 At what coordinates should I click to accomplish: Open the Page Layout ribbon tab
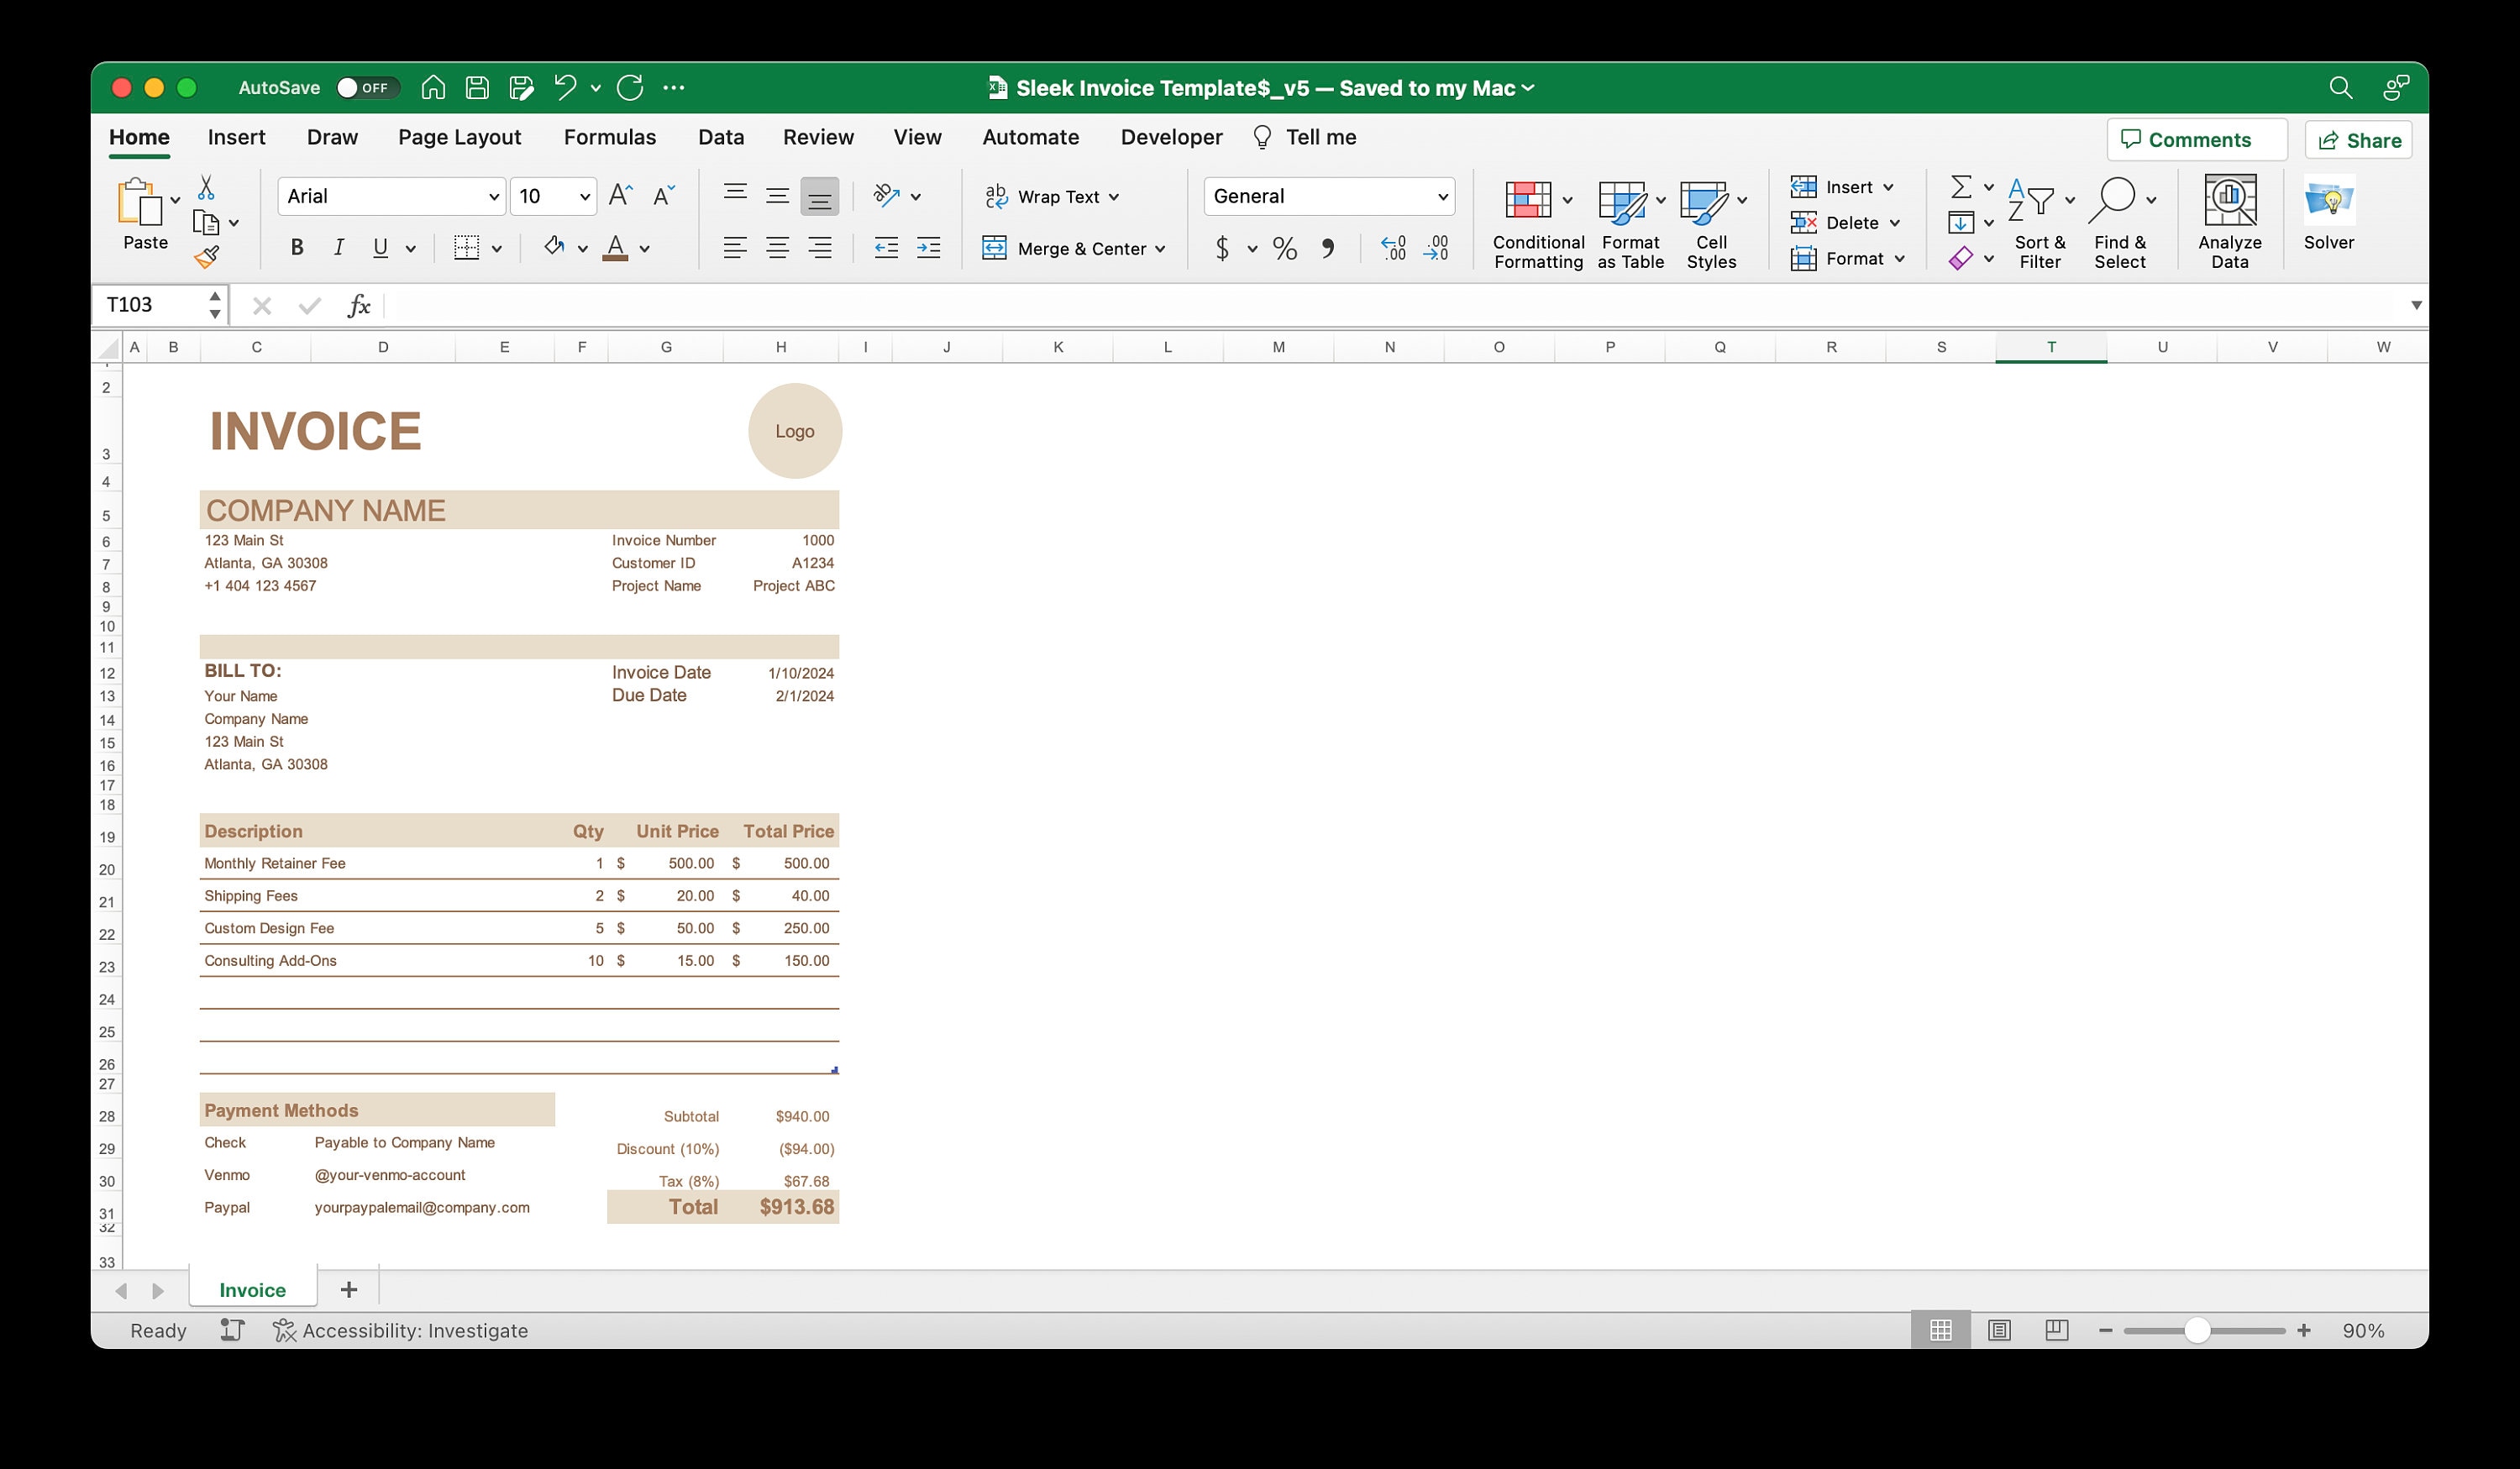point(460,137)
